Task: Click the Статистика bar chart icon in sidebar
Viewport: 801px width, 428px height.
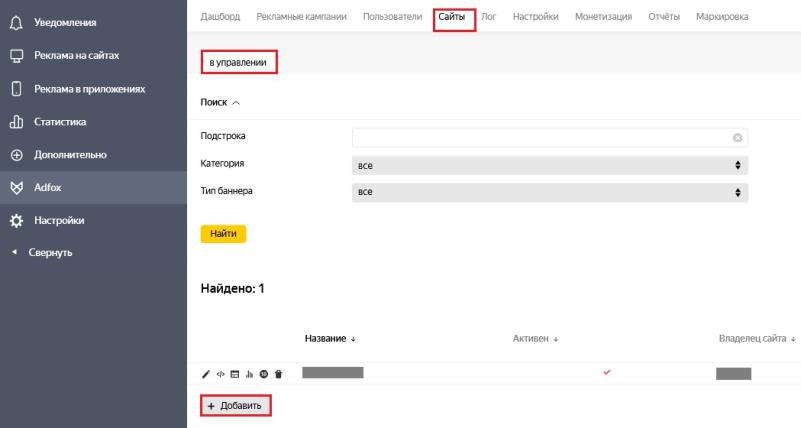Action: coord(16,122)
